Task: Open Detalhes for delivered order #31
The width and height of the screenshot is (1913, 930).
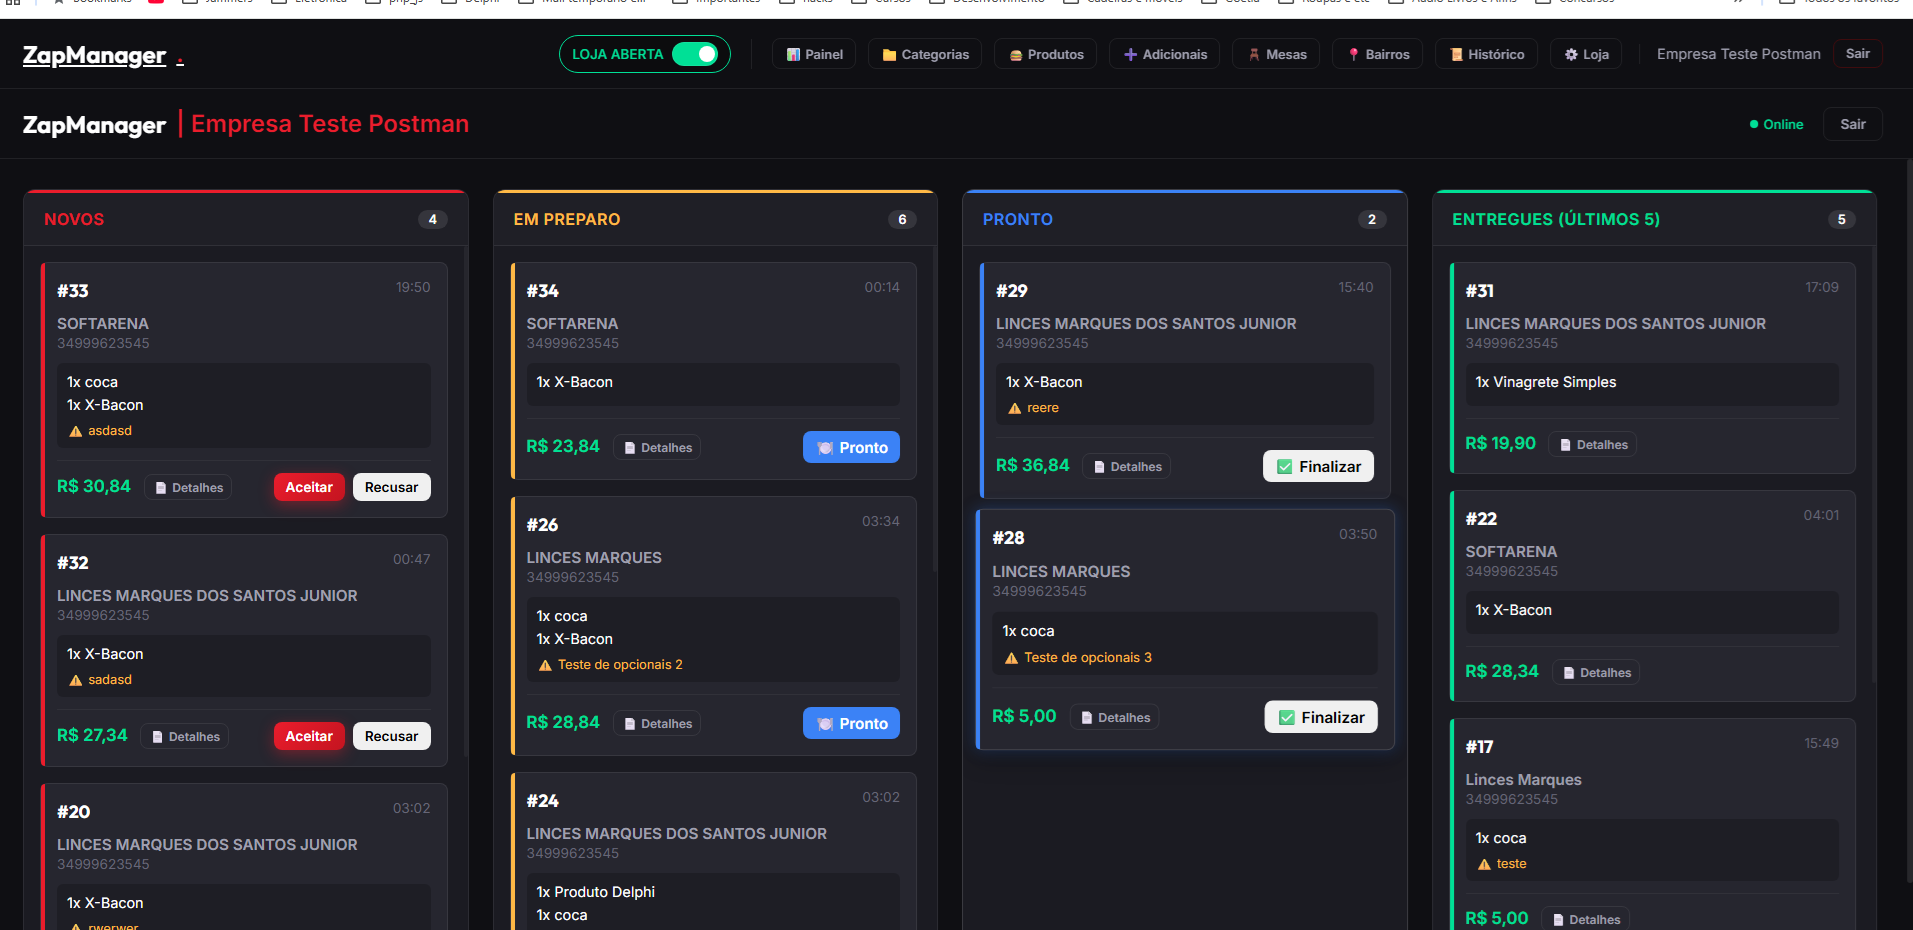Action: coord(1593,444)
